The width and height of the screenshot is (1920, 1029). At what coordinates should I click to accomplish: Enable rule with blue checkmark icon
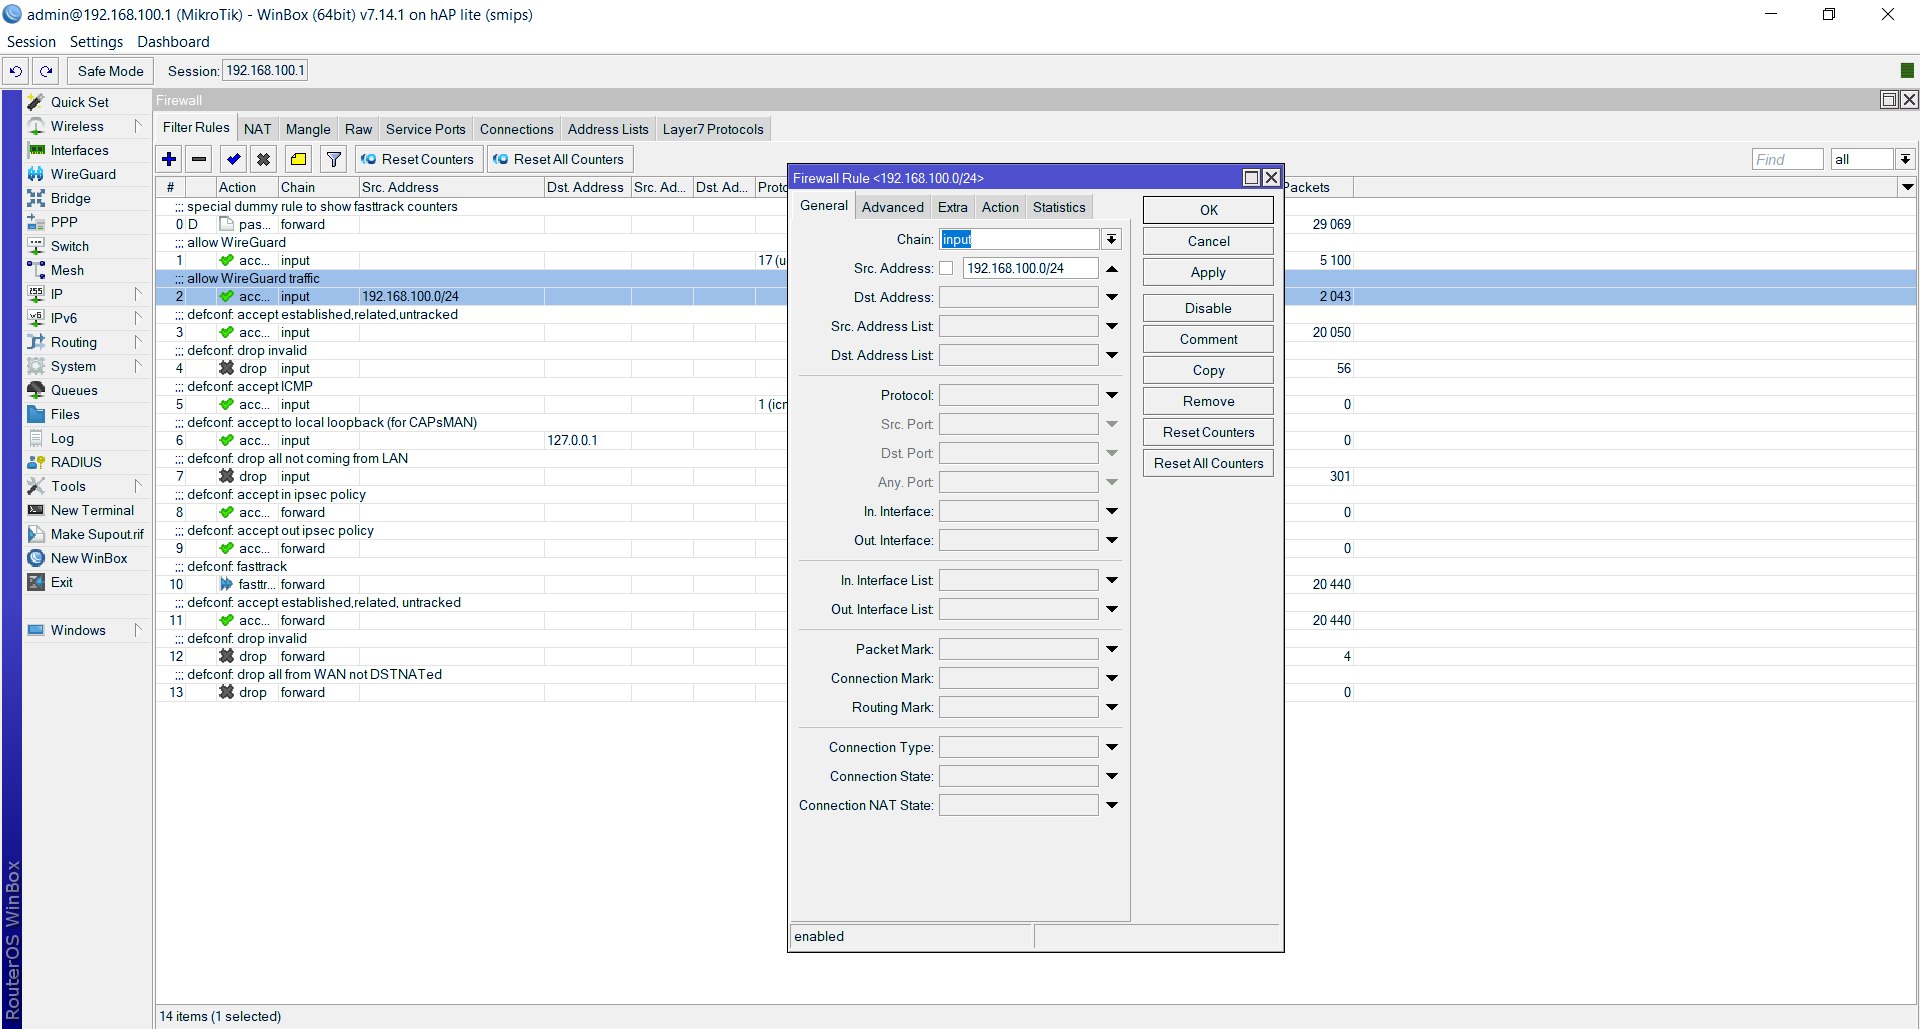(x=233, y=159)
